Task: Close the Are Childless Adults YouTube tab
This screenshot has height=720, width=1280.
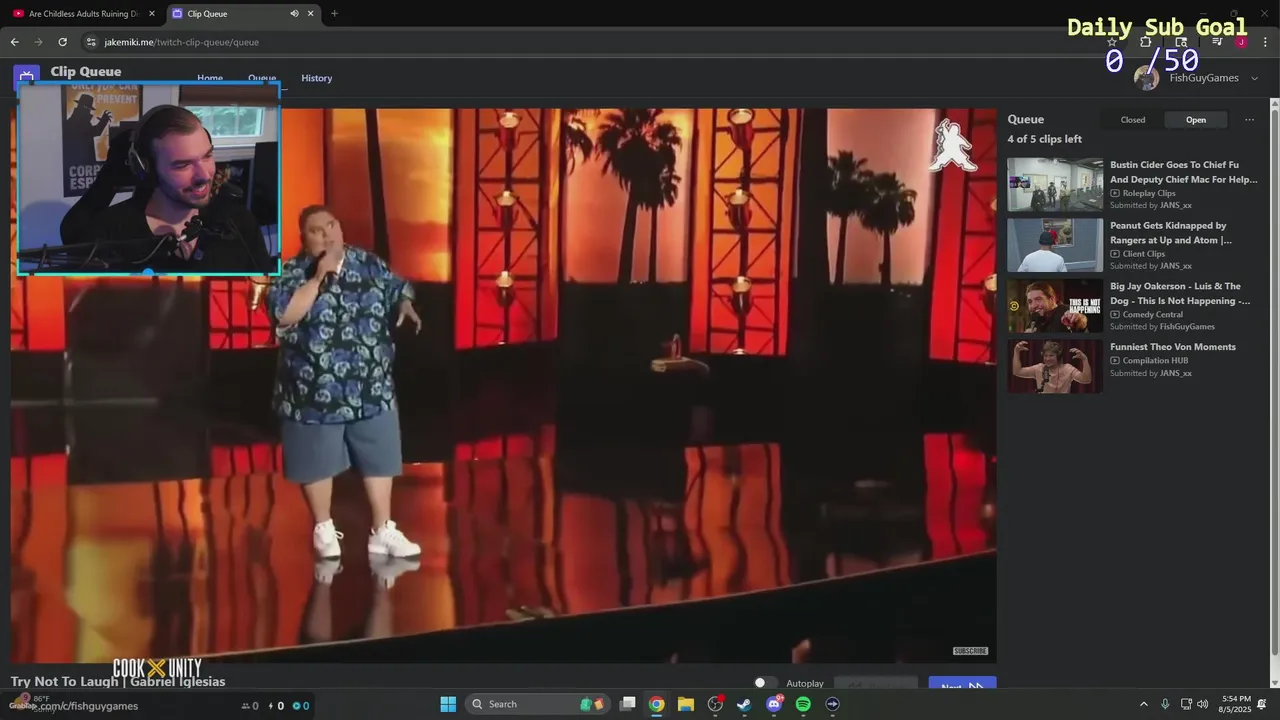Action: [152, 14]
